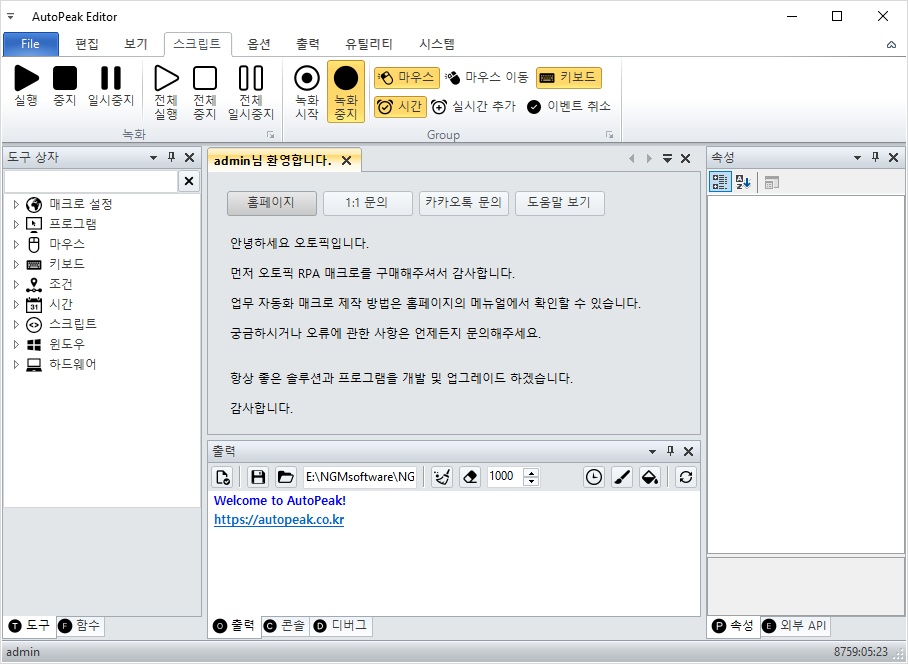This screenshot has width=908, height=664.
Task: Switch to the 외부 API tab
Action: [794, 626]
